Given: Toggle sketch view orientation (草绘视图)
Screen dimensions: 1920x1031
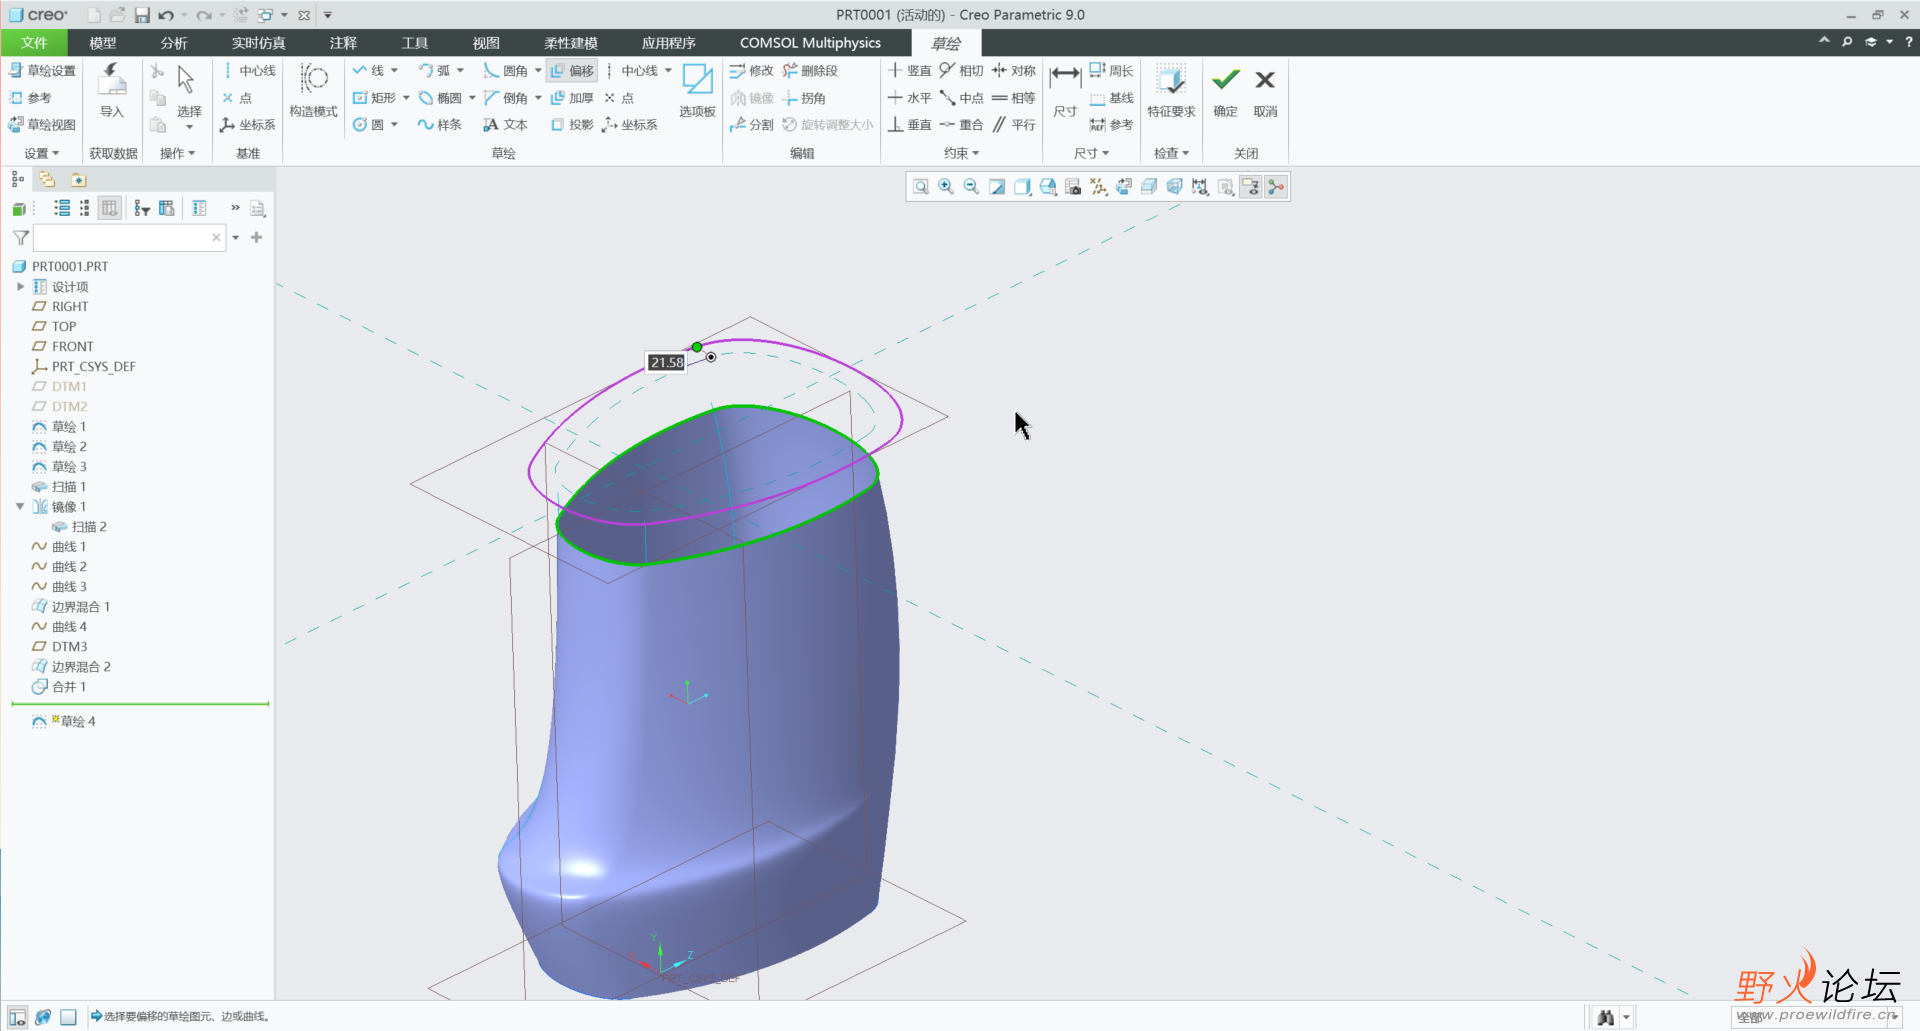Looking at the screenshot, I should click(42, 125).
